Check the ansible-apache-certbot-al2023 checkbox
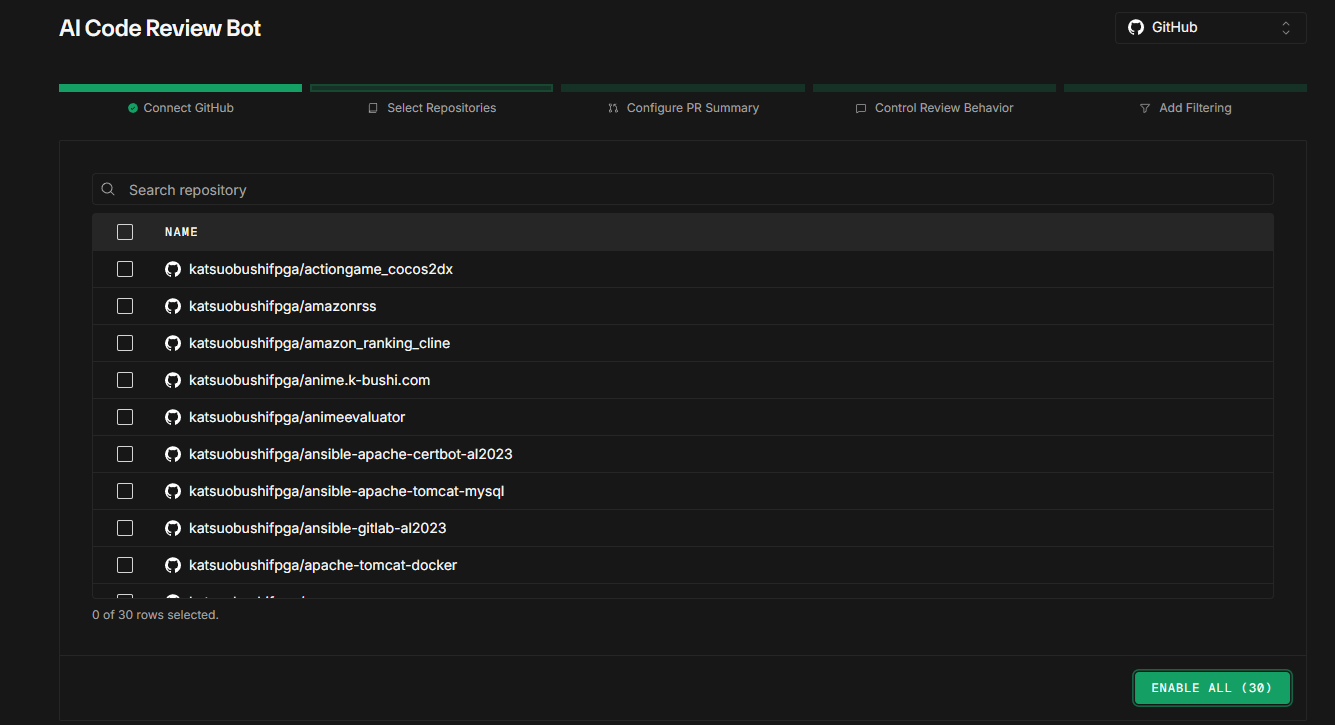1335x725 pixels. coord(125,454)
